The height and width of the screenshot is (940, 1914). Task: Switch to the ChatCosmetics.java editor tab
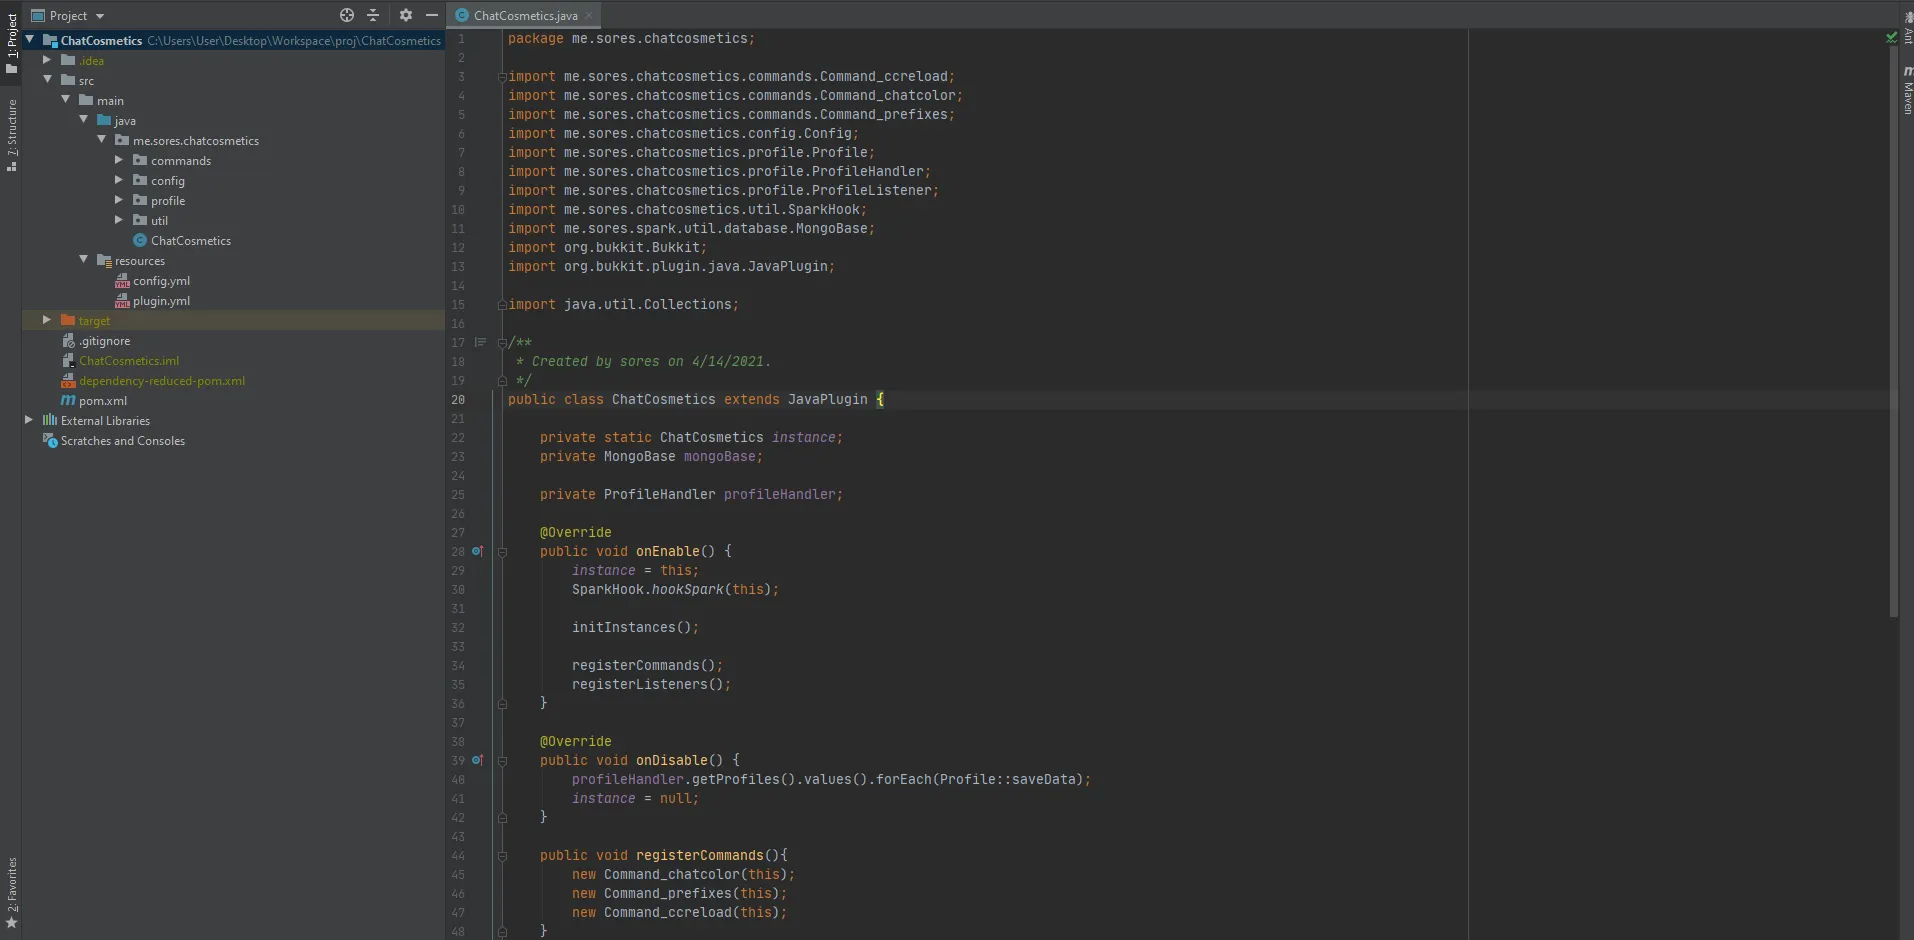524,15
